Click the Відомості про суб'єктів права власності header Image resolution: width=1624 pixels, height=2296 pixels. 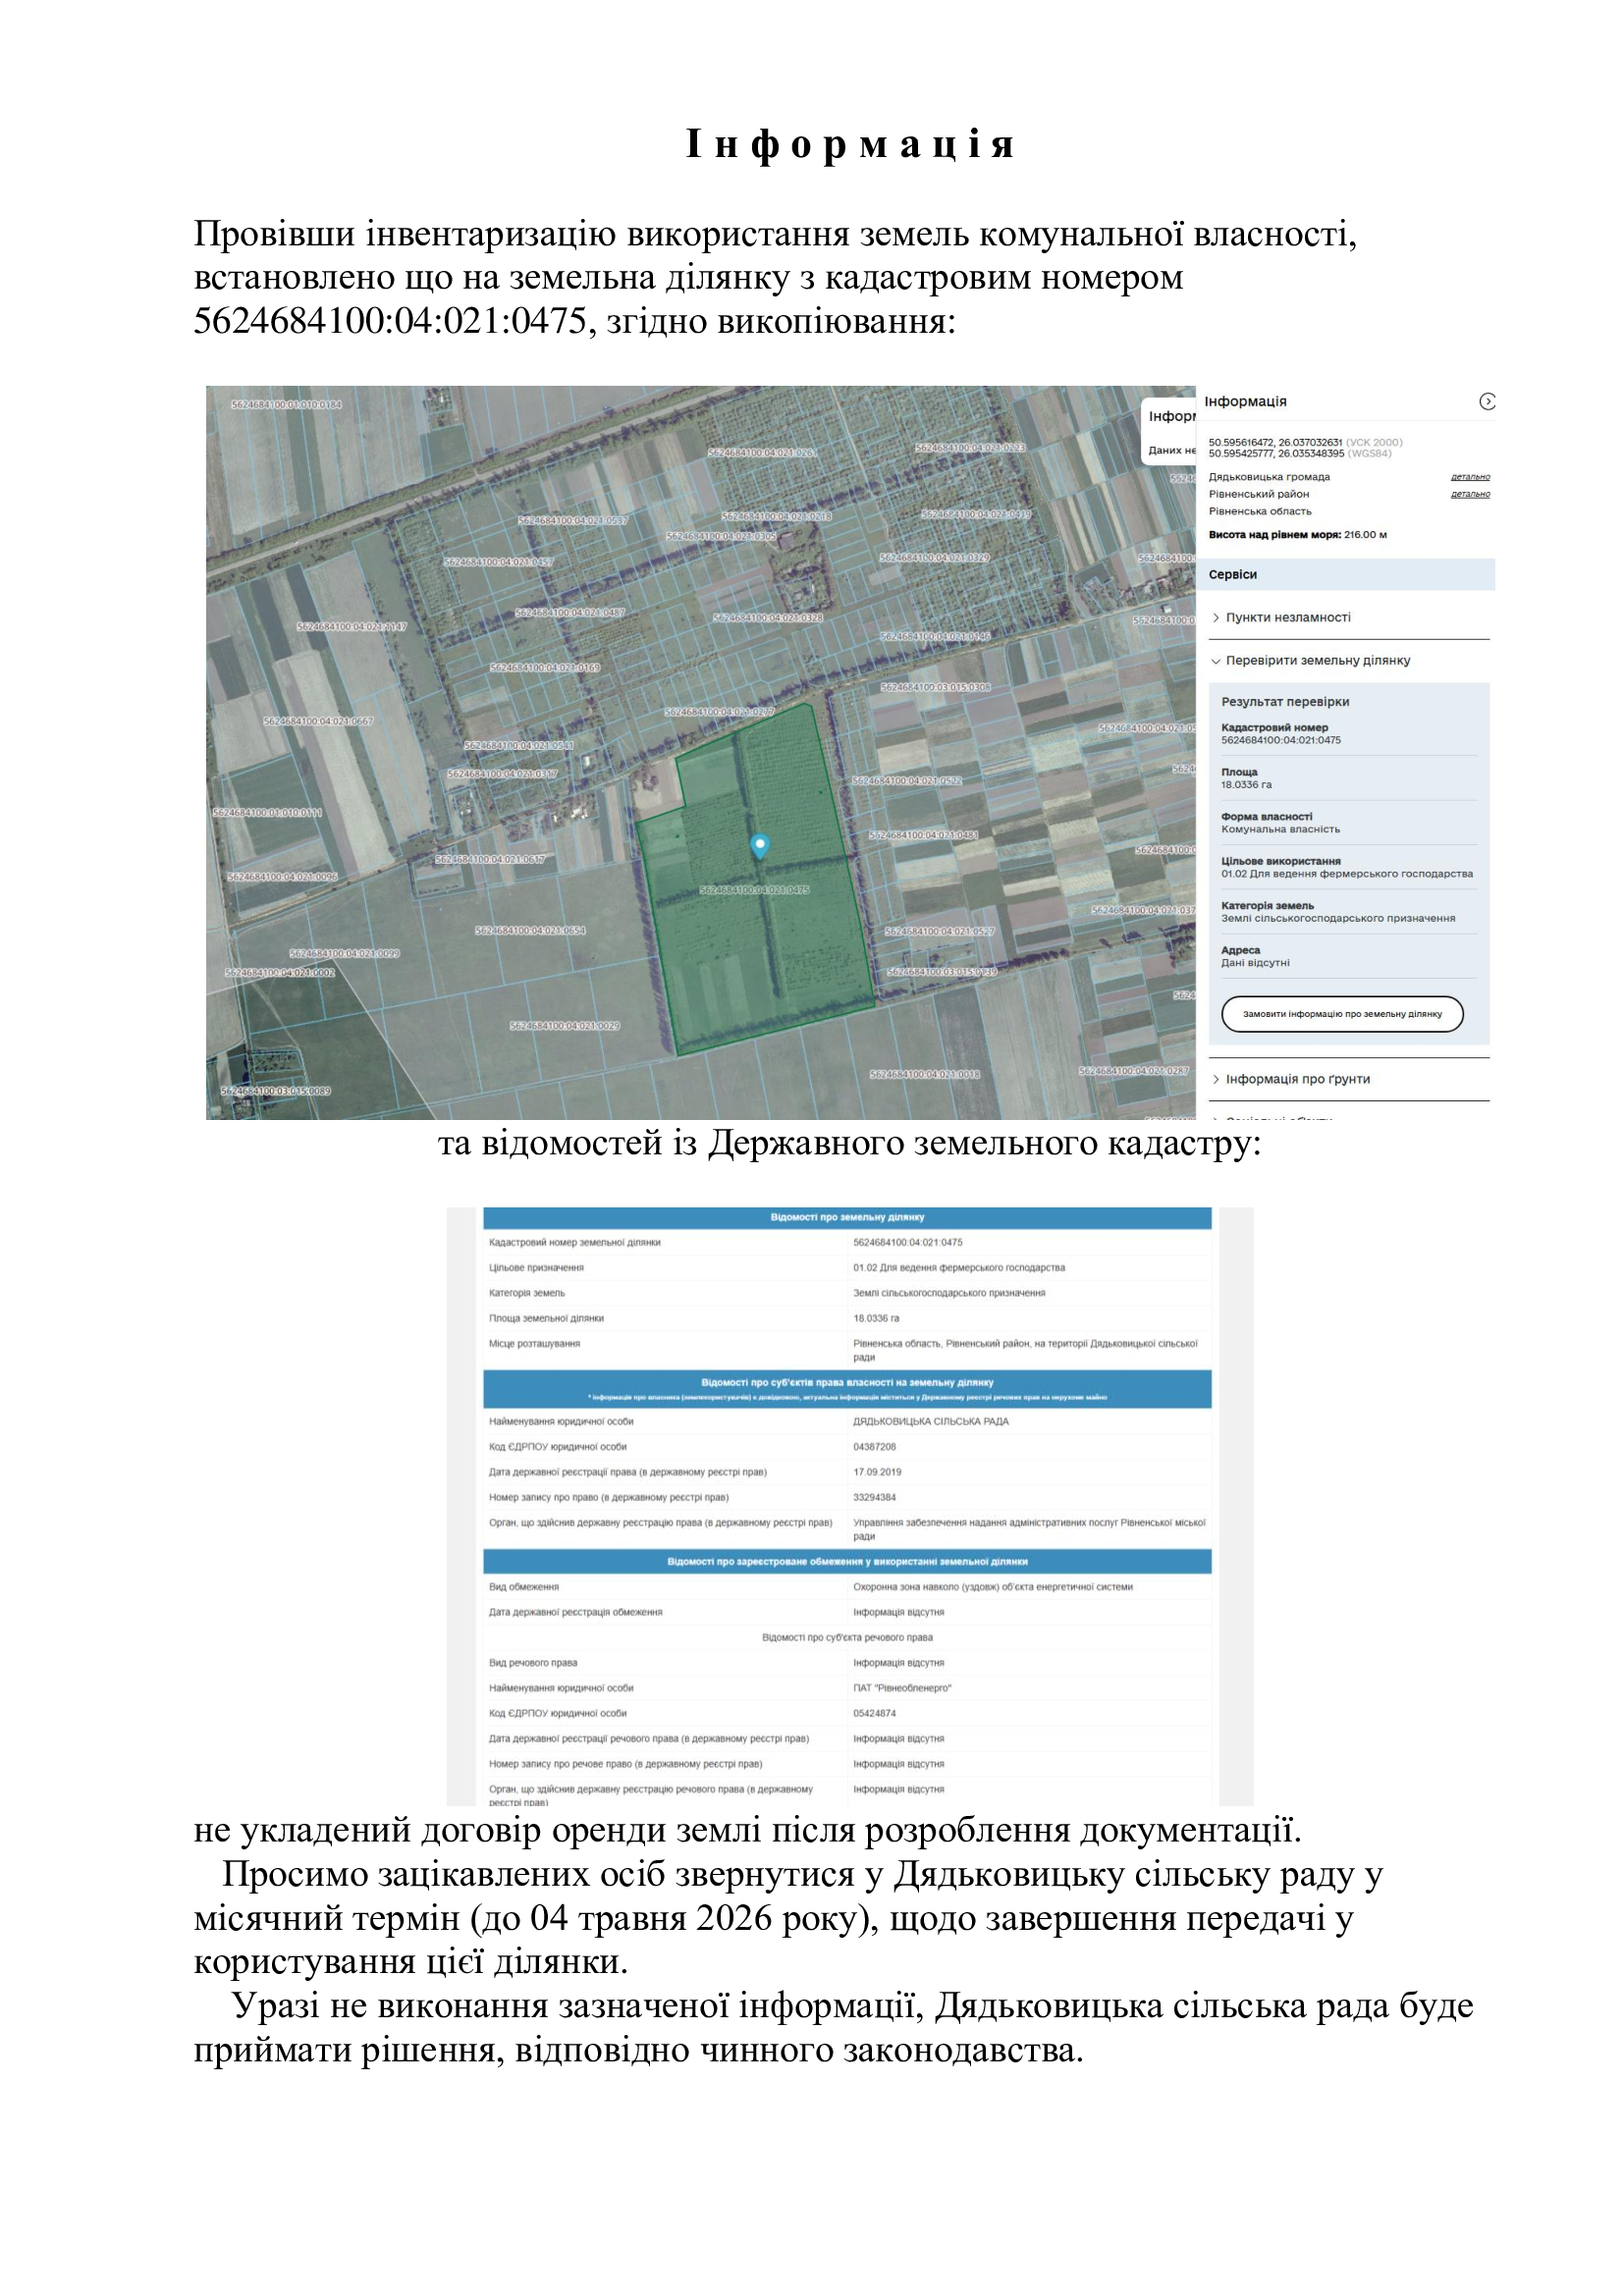[847, 1383]
